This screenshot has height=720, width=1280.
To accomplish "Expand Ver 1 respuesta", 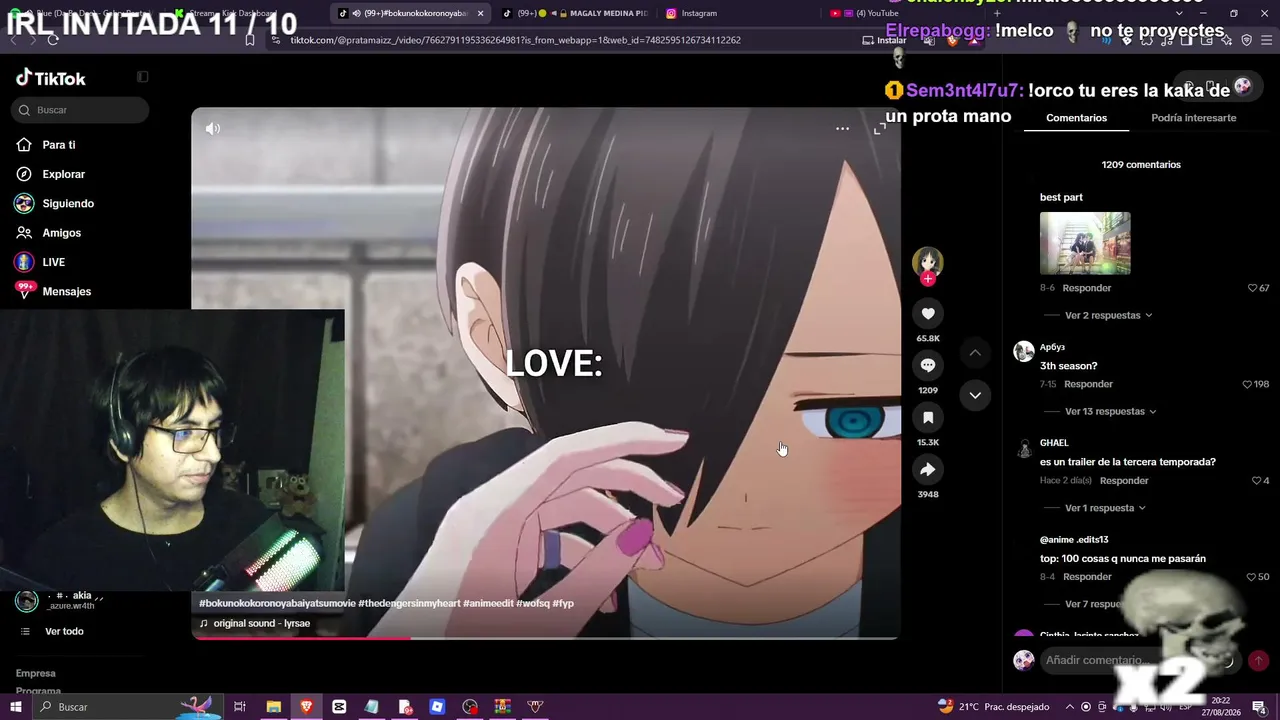I will point(1105,508).
